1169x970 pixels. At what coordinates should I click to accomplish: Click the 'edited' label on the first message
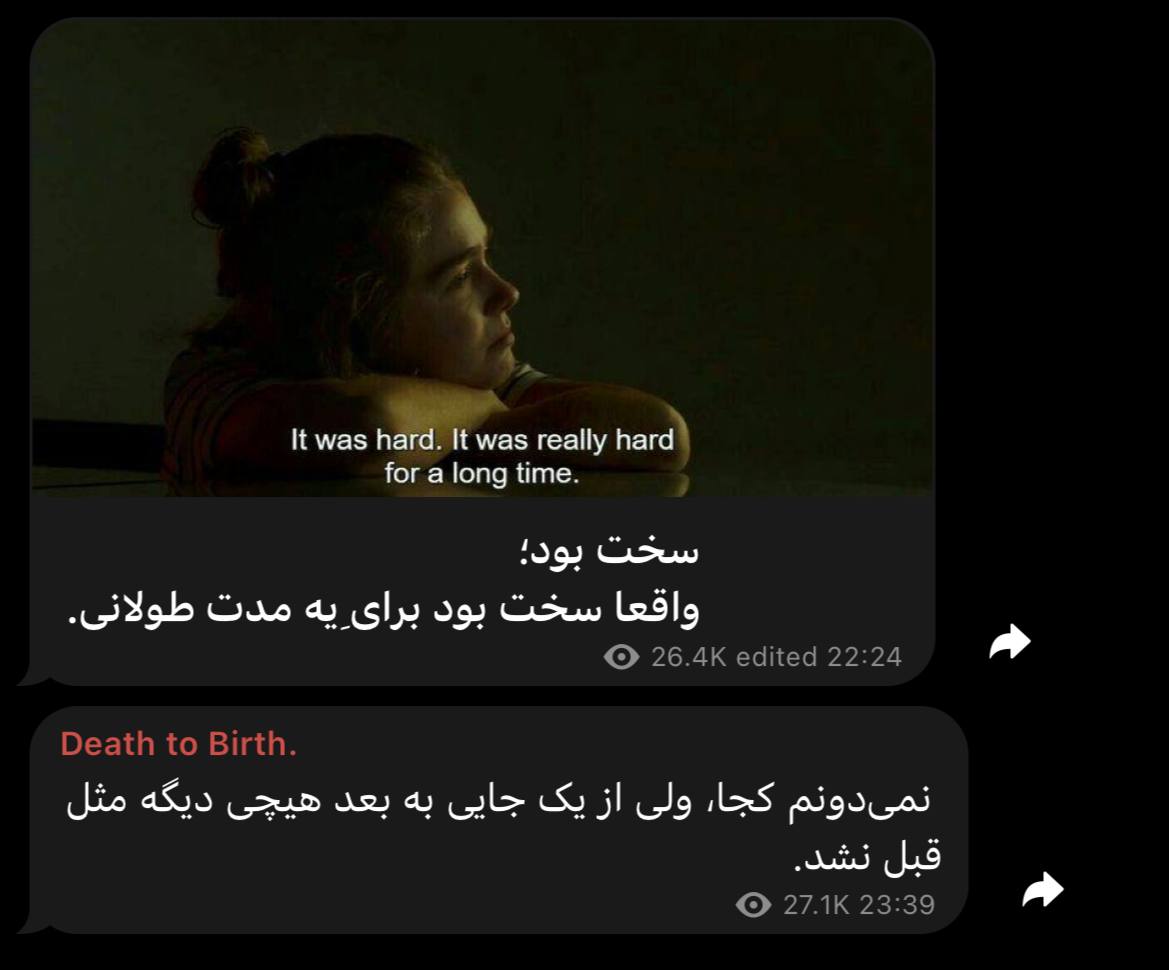[x=776, y=657]
